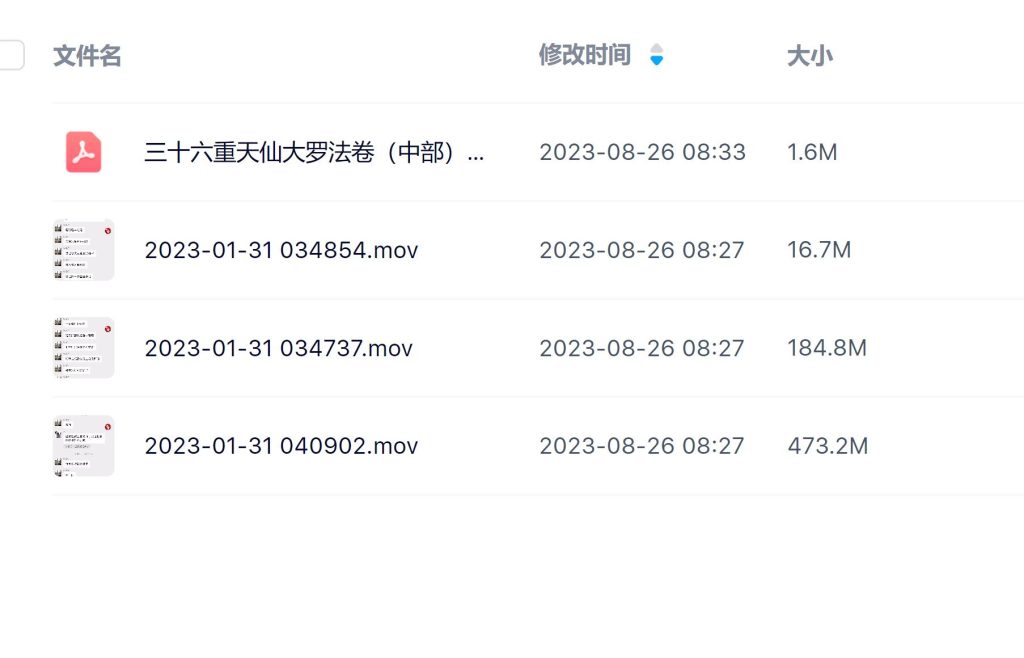The image size is (1024, 658).
Task: Open thumbnail of 2023-01-31 034854.mov
Action: coord(84,250)
